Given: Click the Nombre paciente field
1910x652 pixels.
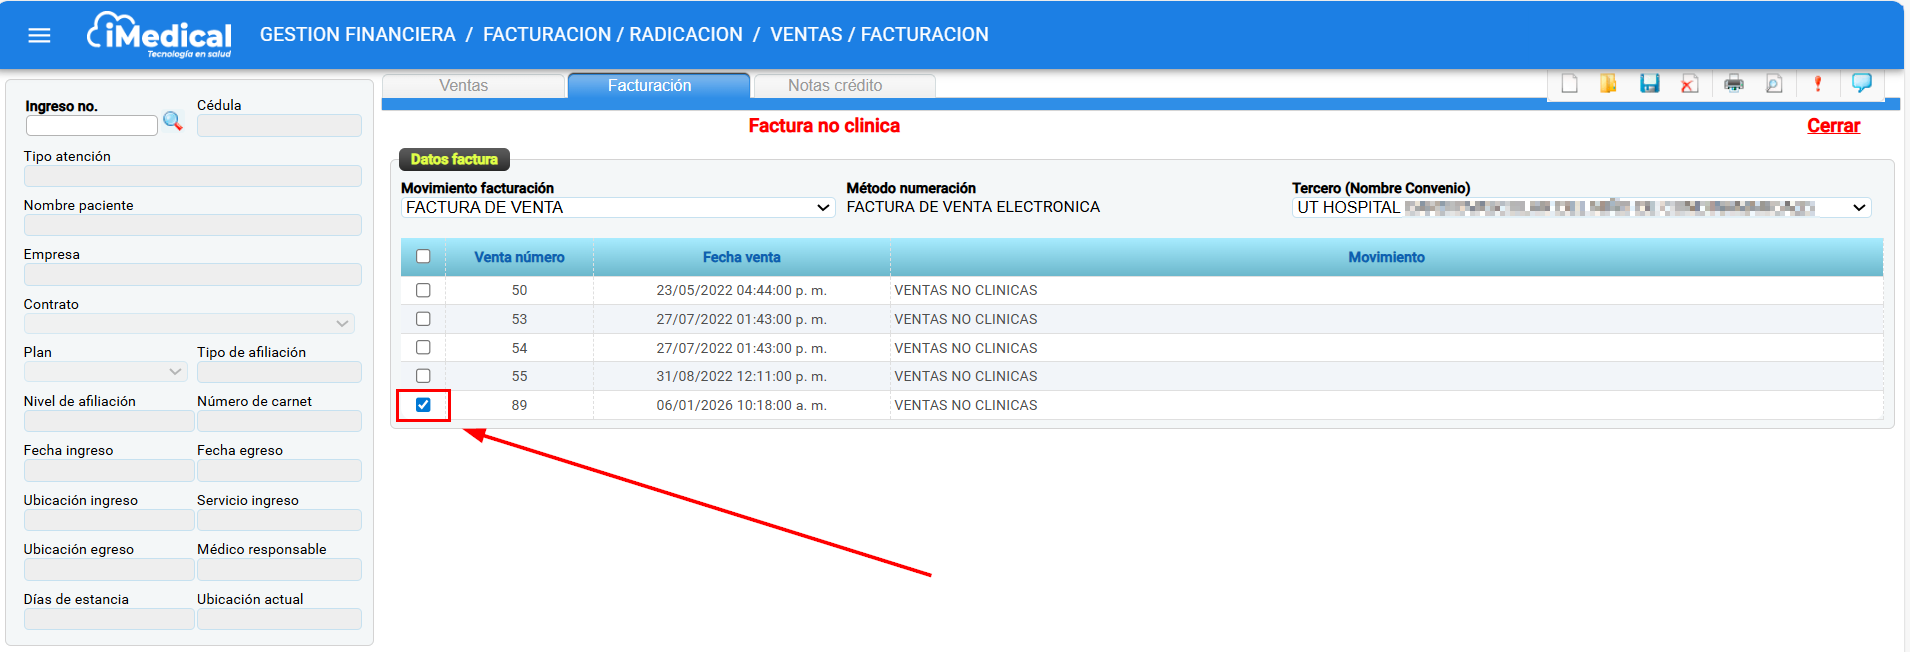Looking at the screenshot, I should (x=193, y=225).
